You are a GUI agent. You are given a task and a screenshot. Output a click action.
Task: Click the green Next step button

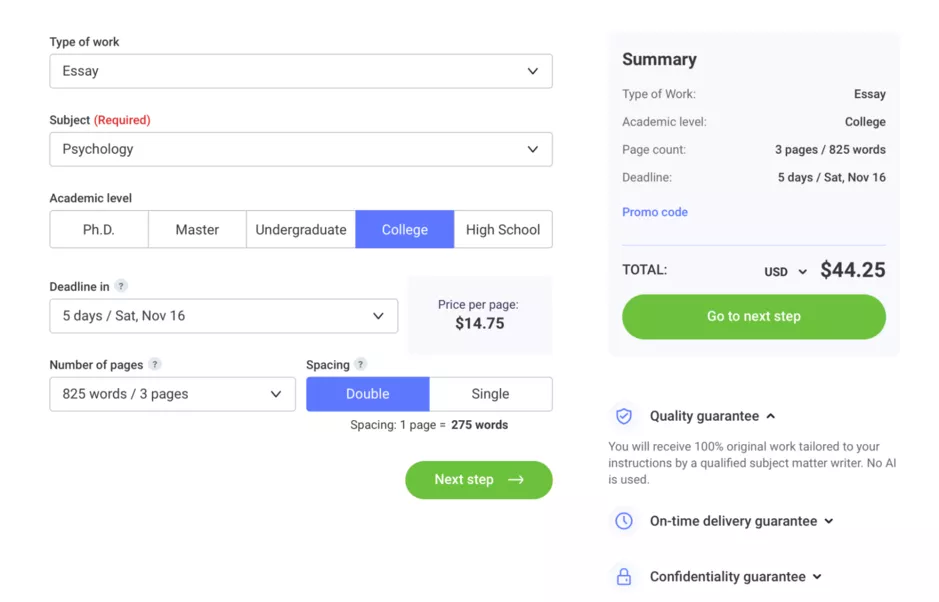point(478,480)
